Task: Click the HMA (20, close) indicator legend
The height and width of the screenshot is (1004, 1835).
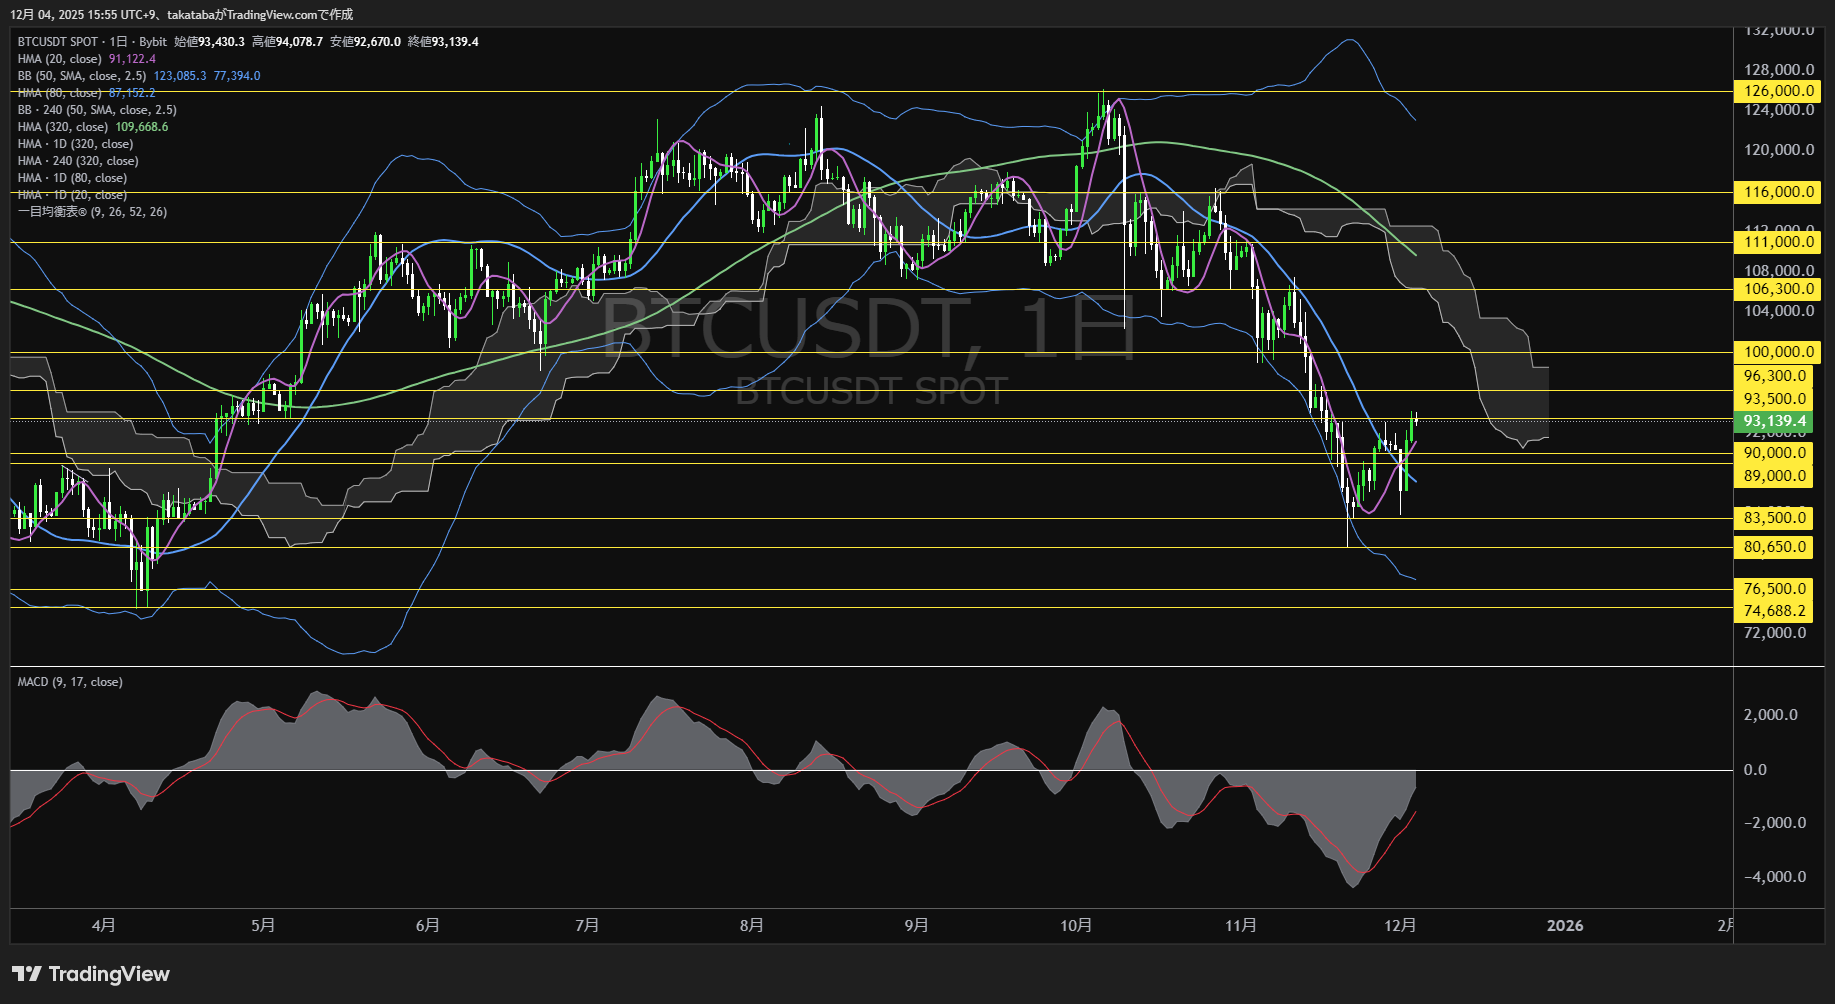Action: (x=60, y=59)
